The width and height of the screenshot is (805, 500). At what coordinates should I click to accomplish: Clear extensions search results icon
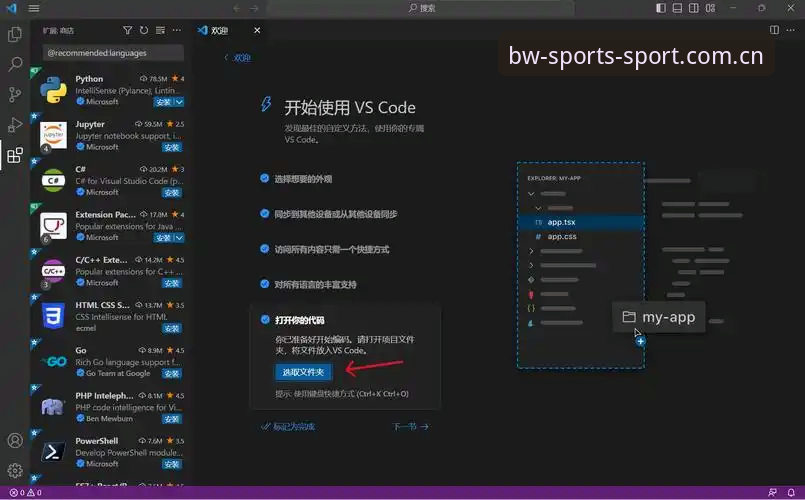coord(160,30)
